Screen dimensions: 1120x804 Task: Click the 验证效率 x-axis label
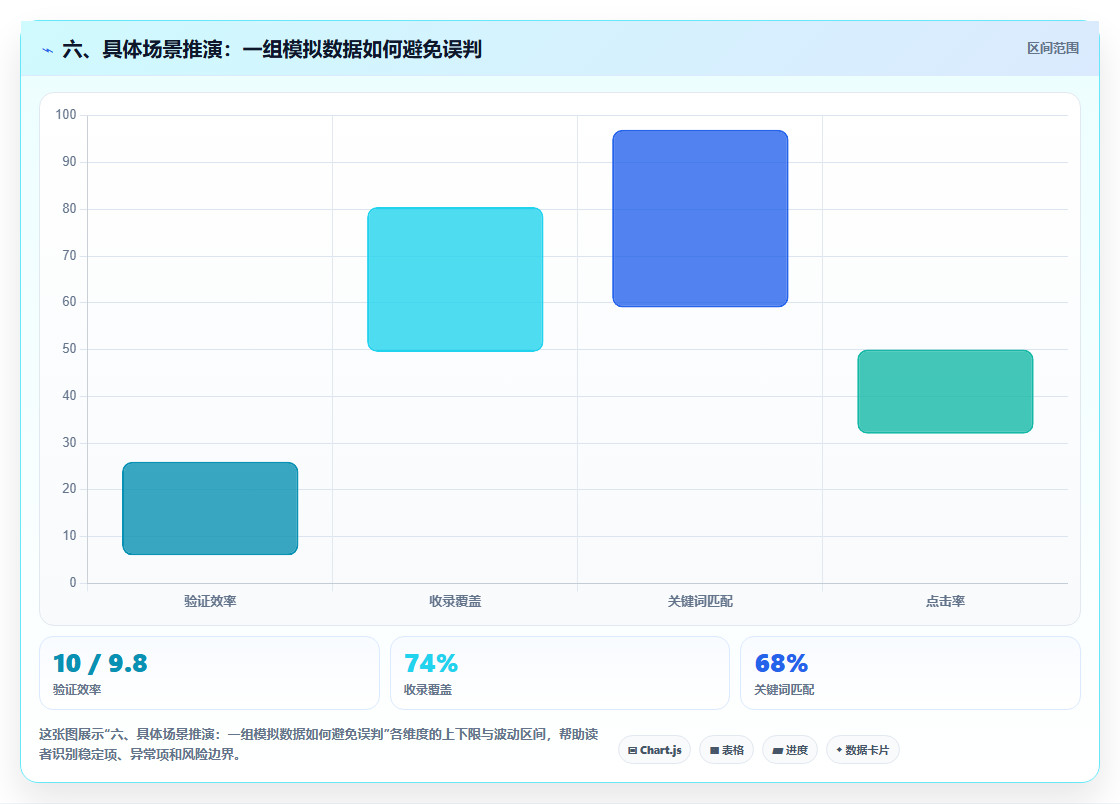210,601
